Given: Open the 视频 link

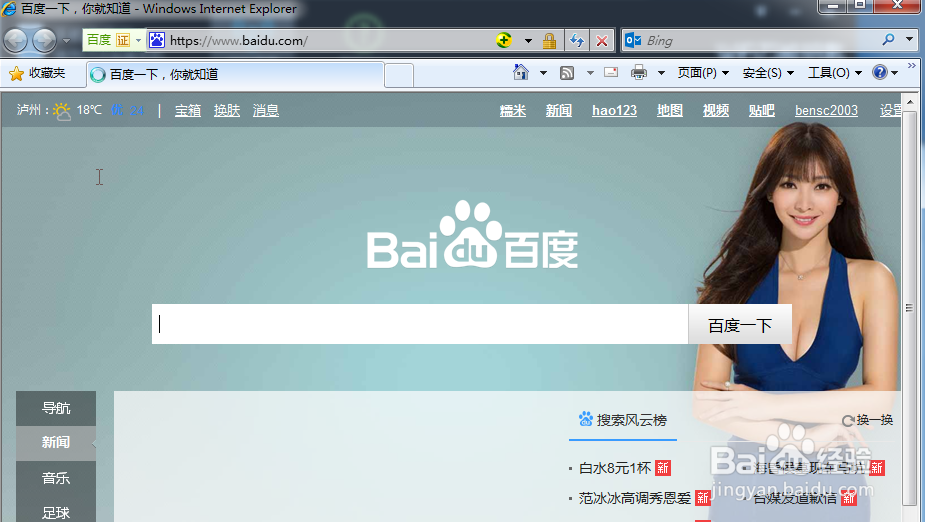Looking at the screenshot, I should (x=716, y=110).
